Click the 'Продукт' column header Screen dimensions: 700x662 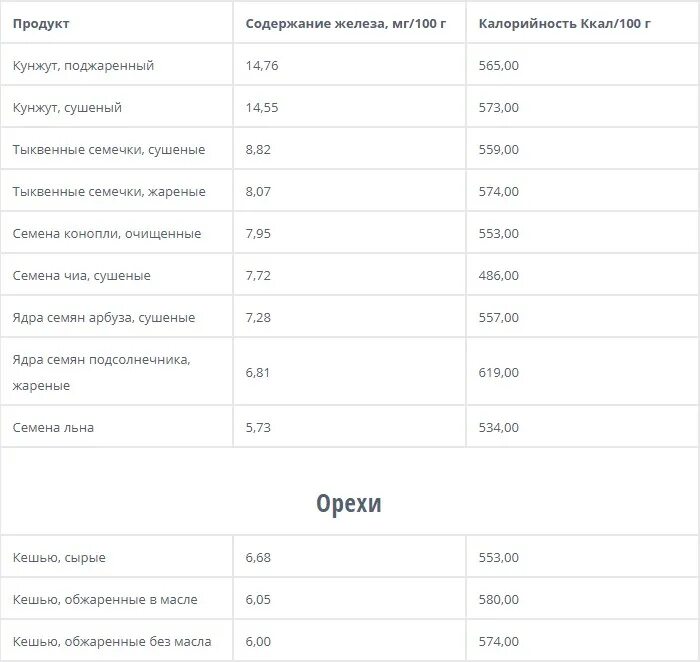41,24
